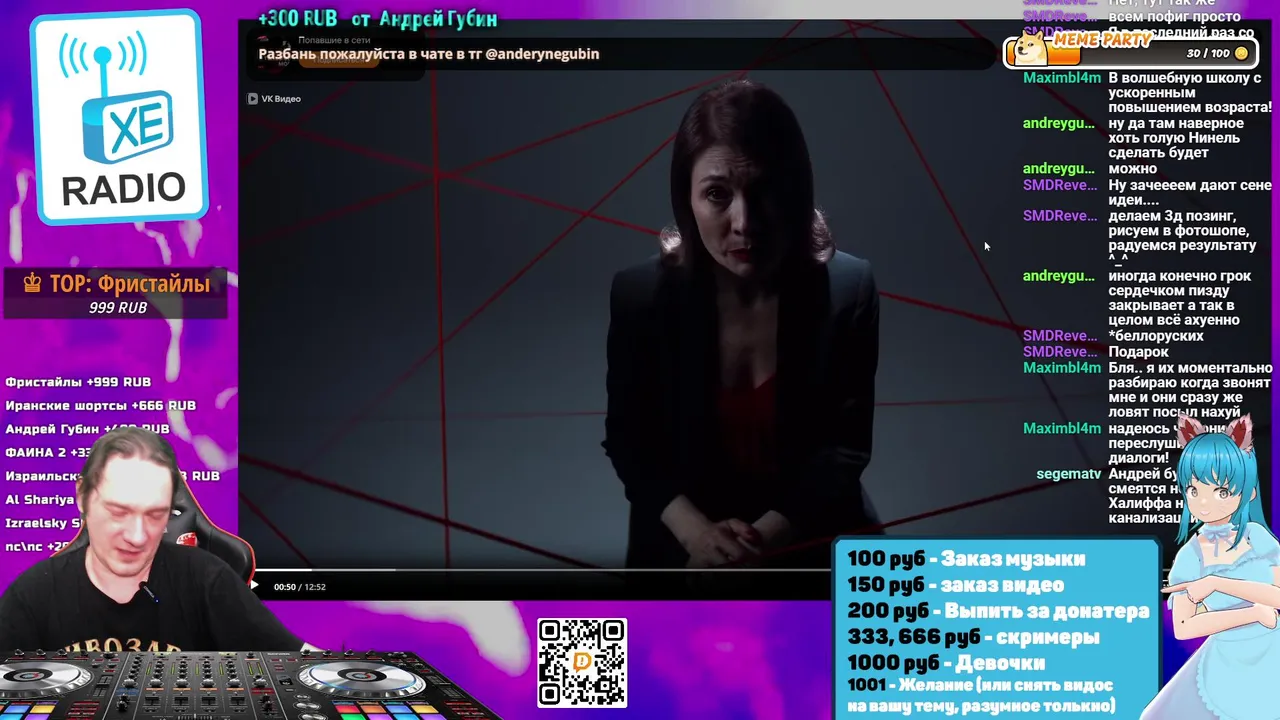Click 'Попавшие в сети' video title
Screen dimensions: 1280x720
[x=334, y=40]
